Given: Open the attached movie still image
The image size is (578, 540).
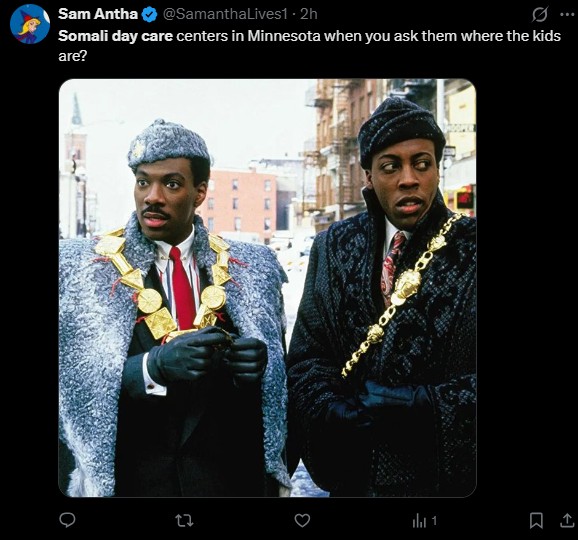Looking at the screenshot, I should 267,288.
